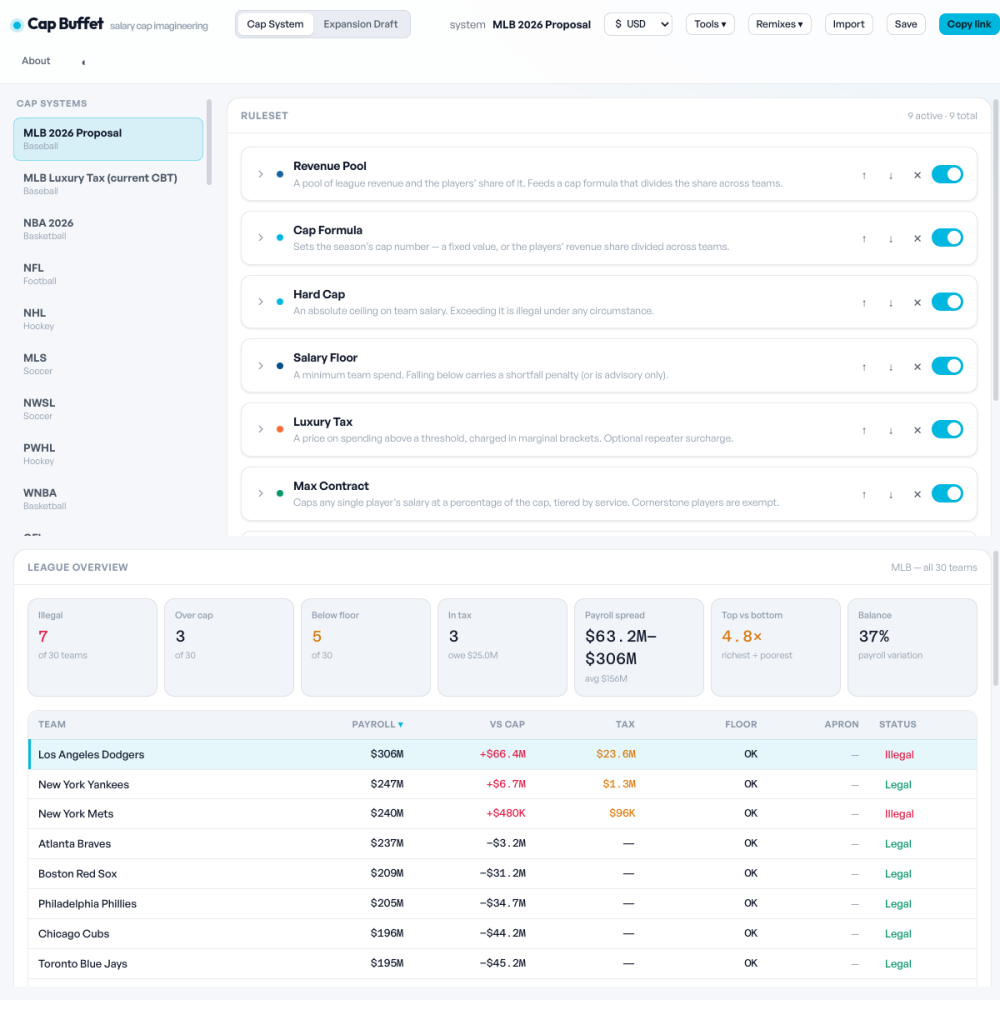The height and width of the screenshot is (1033, 1000).
Task: Click the TEAM column header
Action: 51,725
